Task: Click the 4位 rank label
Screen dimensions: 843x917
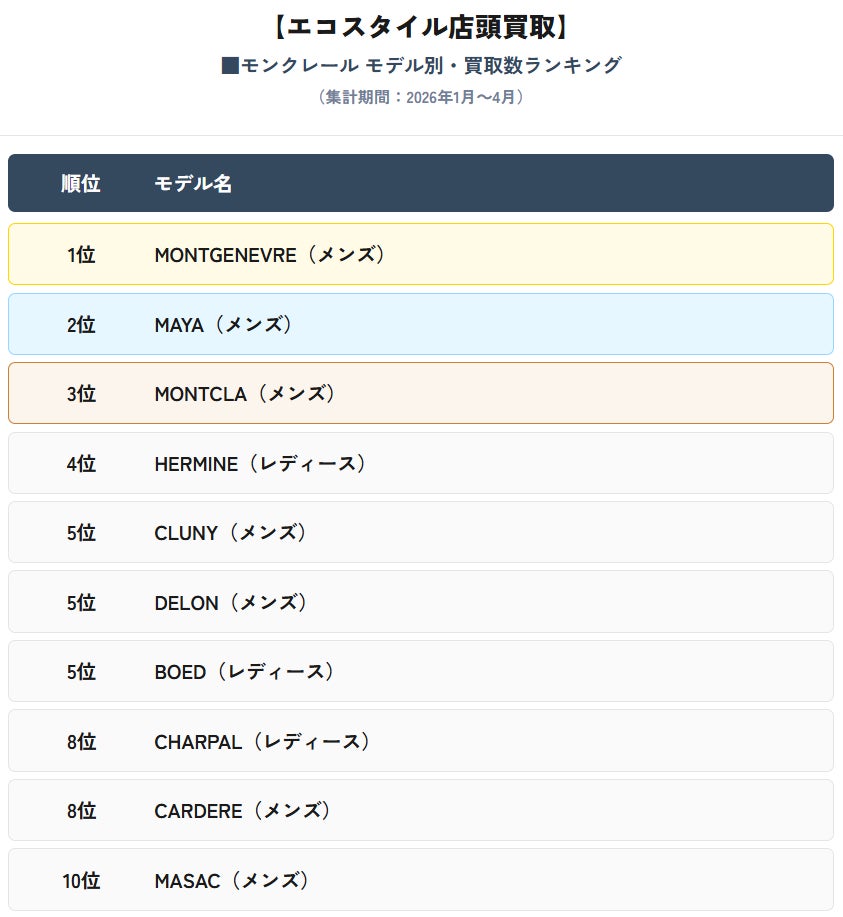Action: coord(81,464)
